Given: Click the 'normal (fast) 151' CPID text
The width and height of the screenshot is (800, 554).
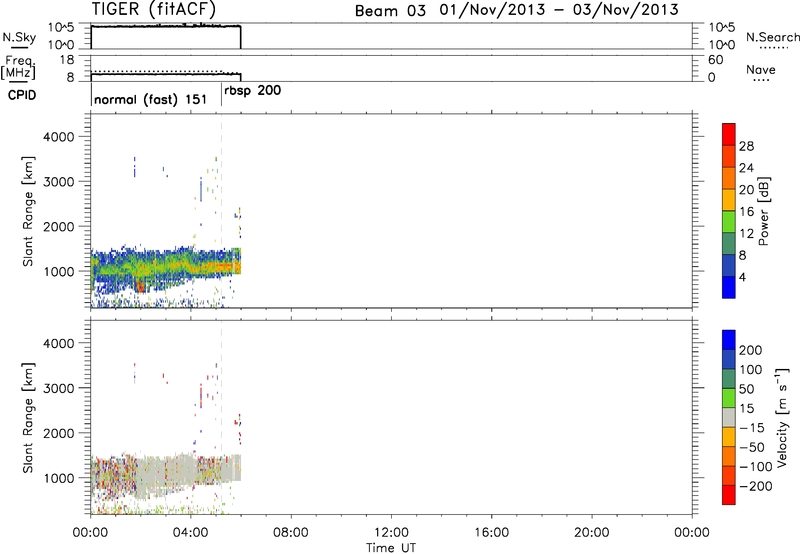Looking at the screenshot, I should click(x=151, y=99).
